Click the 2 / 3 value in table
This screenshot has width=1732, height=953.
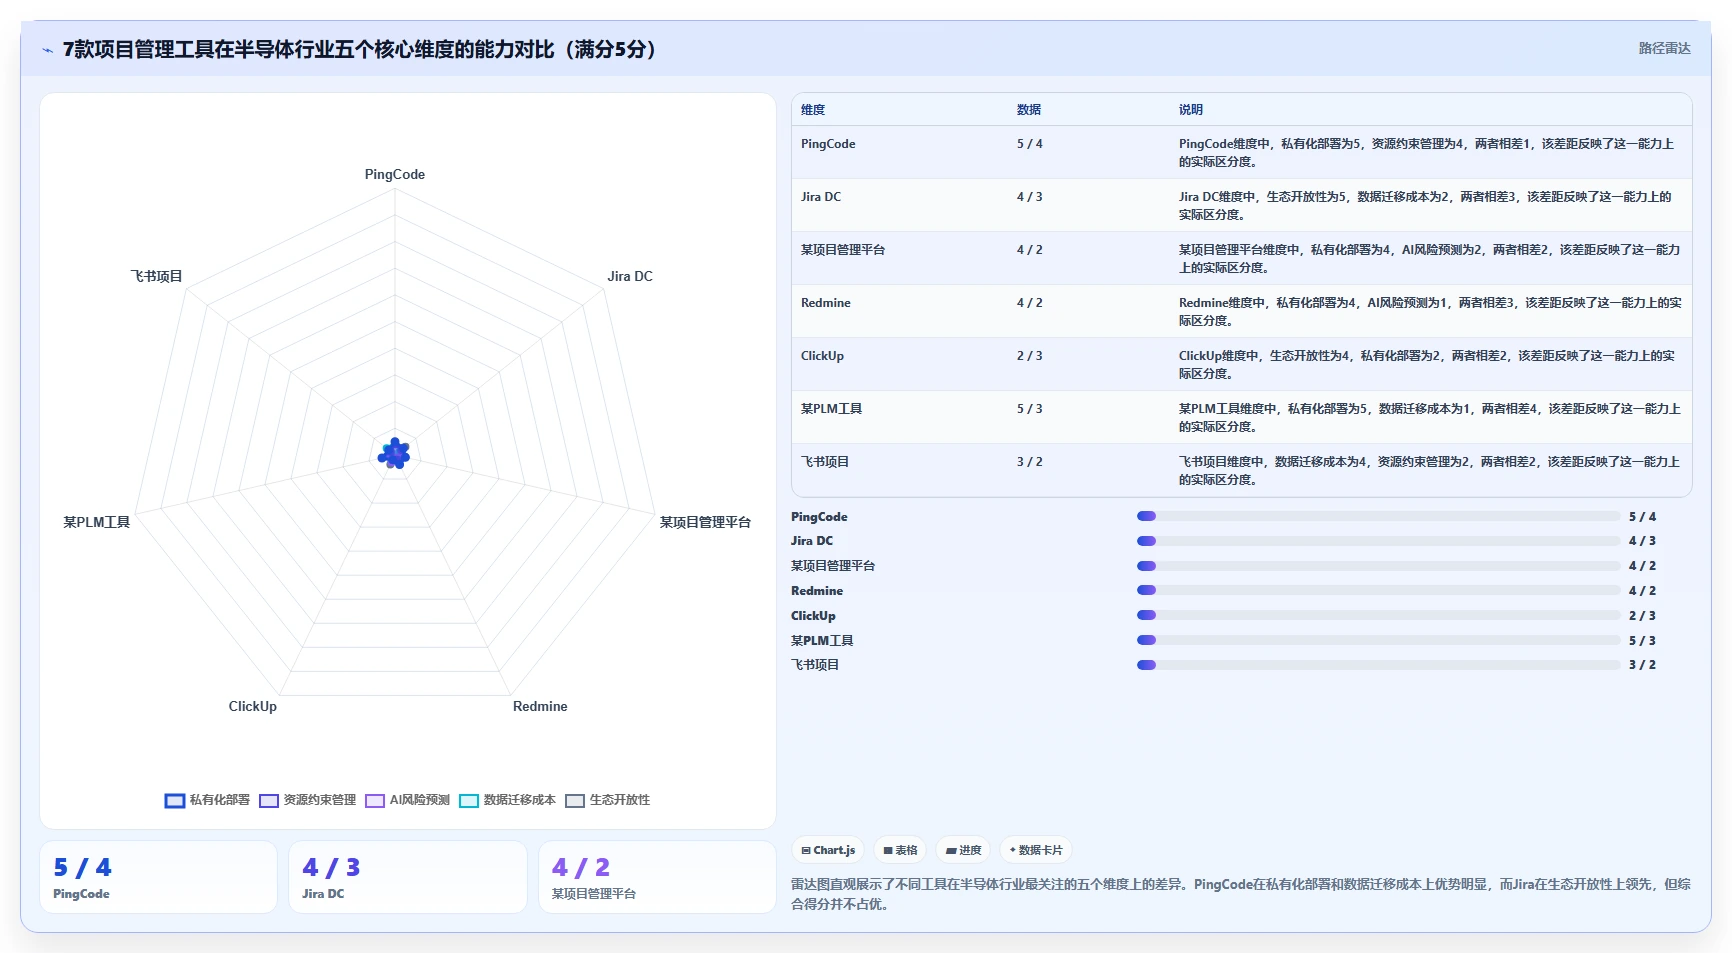point(1030,356)
